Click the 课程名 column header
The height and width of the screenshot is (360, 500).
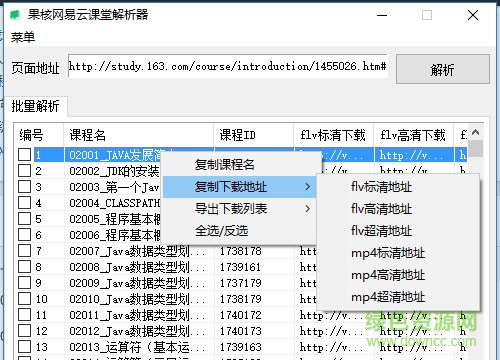click(139, 135)
